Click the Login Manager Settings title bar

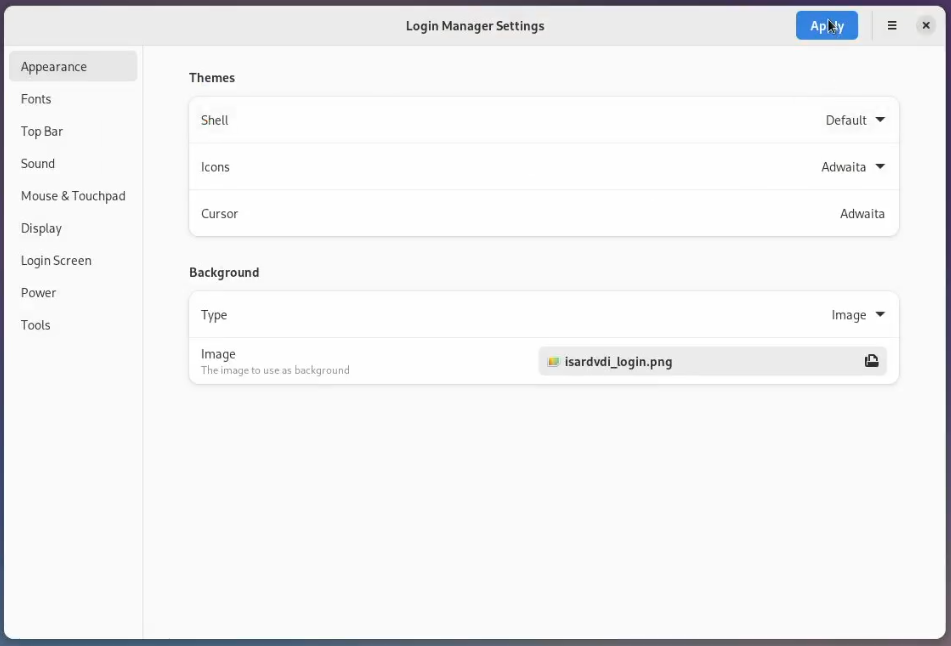475,26
